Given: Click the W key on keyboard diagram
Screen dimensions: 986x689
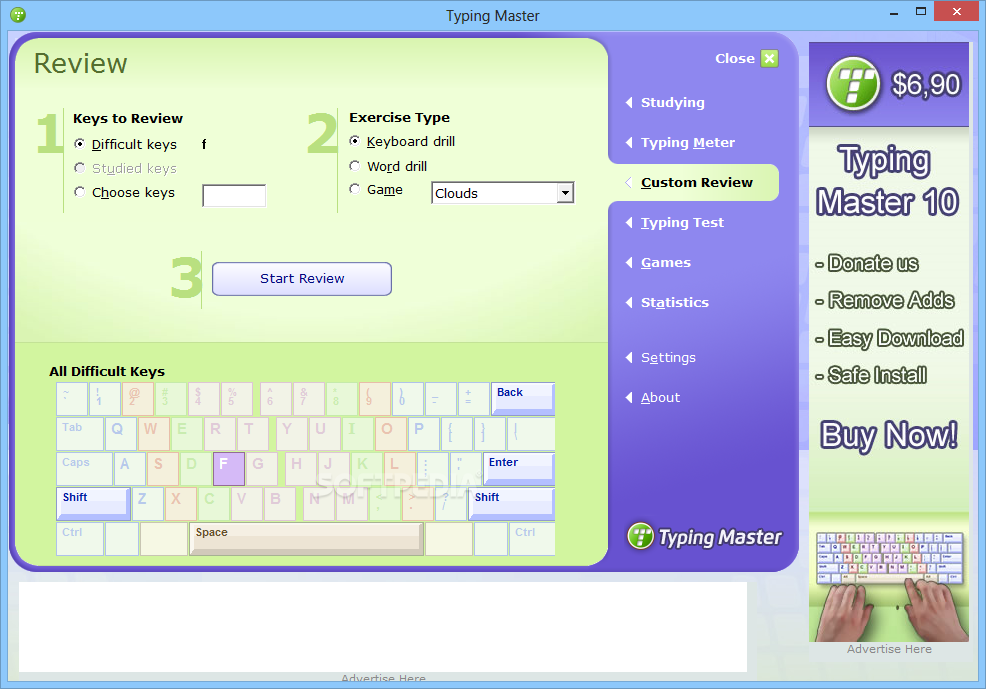Looking at the screenshot, I should tap(154, 434).
